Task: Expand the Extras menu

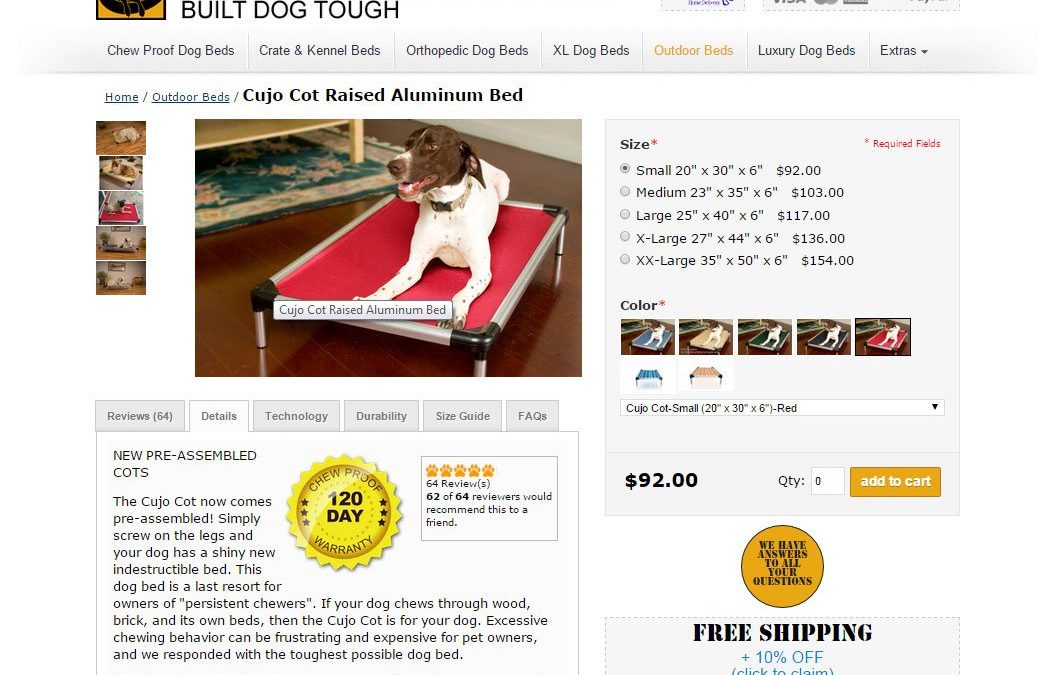Action: coord(903,51)
